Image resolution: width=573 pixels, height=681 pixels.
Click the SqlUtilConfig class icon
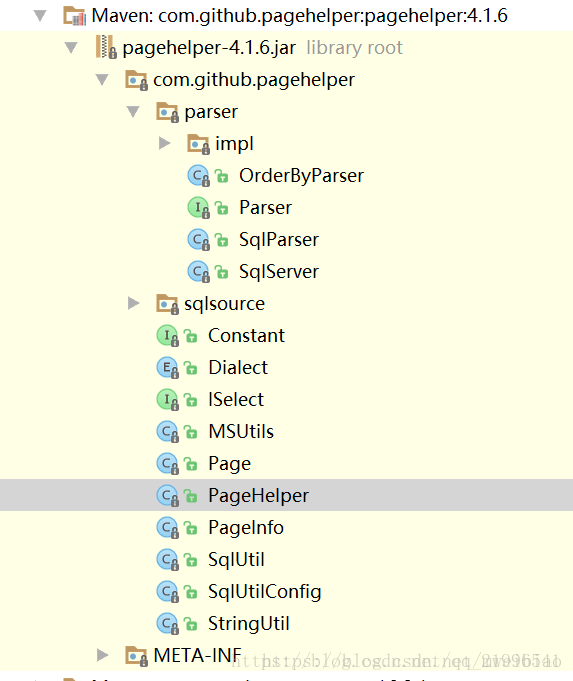168,592
